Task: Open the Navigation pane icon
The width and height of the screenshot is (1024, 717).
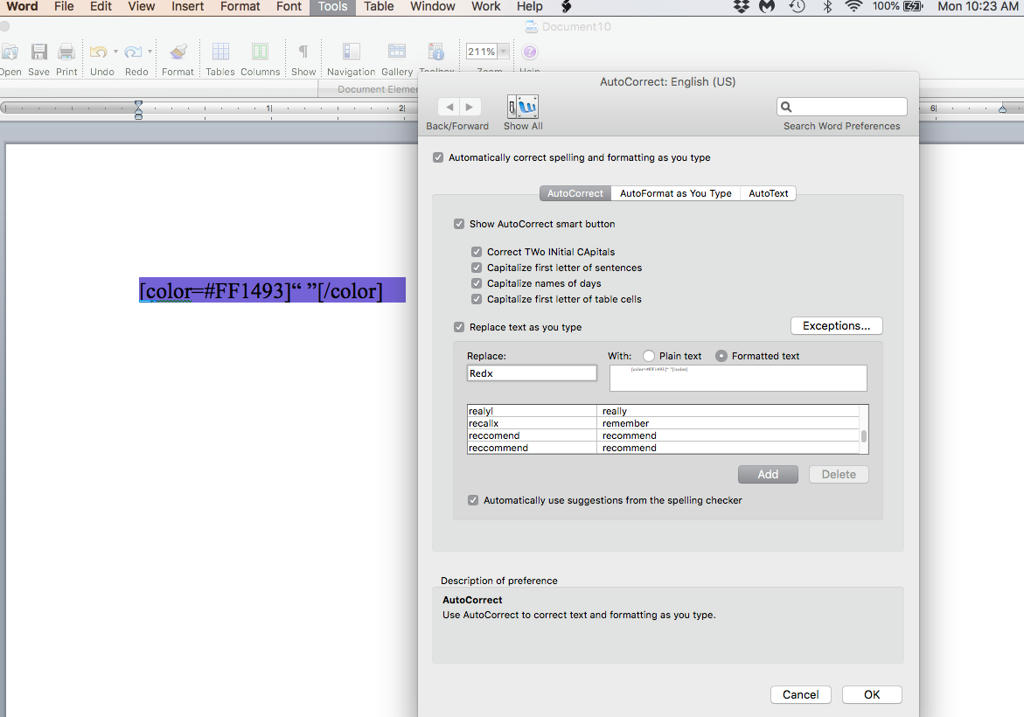Action: tap(351, 52)
